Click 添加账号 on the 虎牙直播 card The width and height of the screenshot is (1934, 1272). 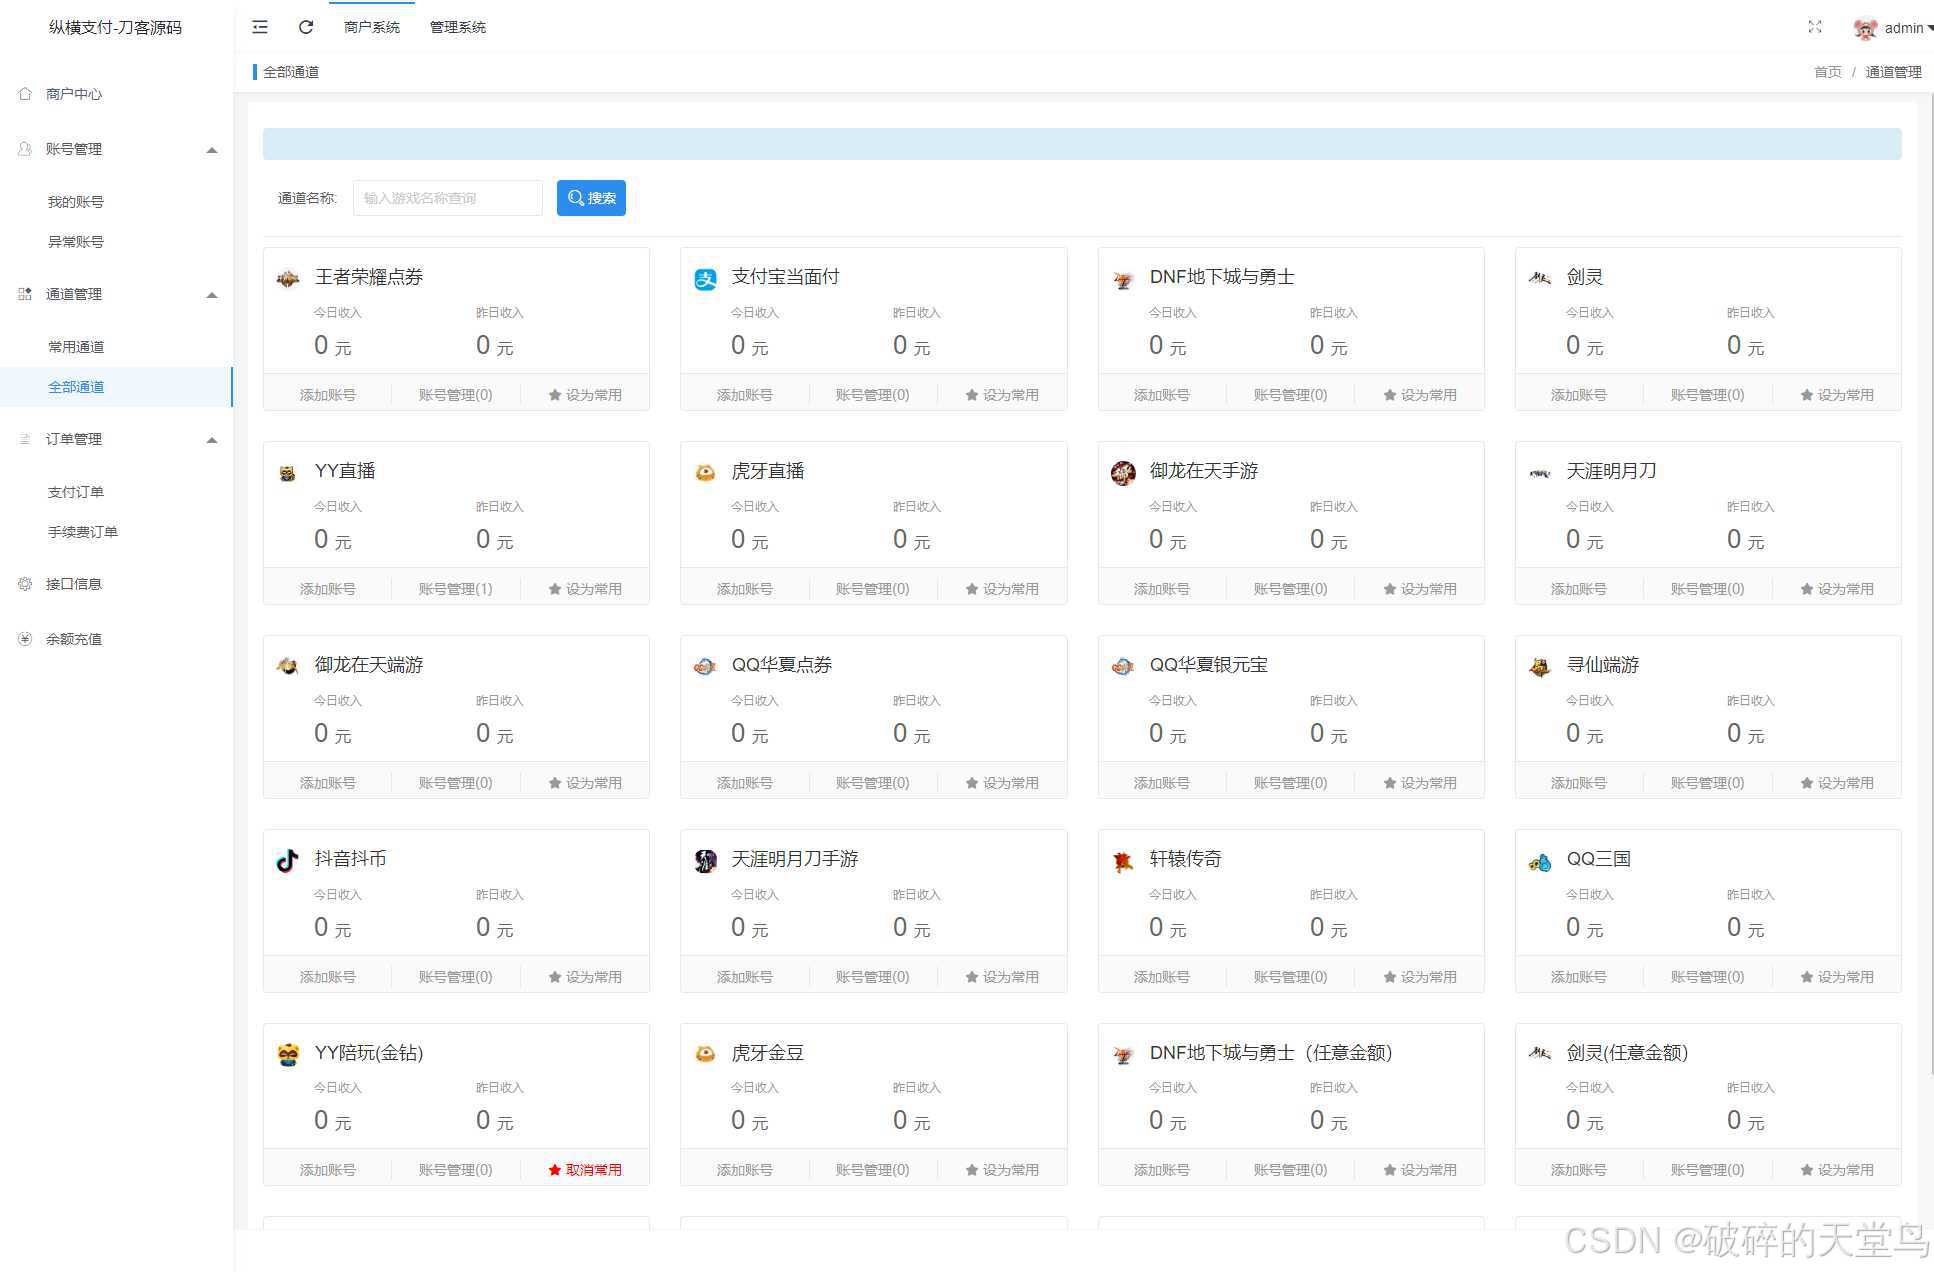point(744,589)
